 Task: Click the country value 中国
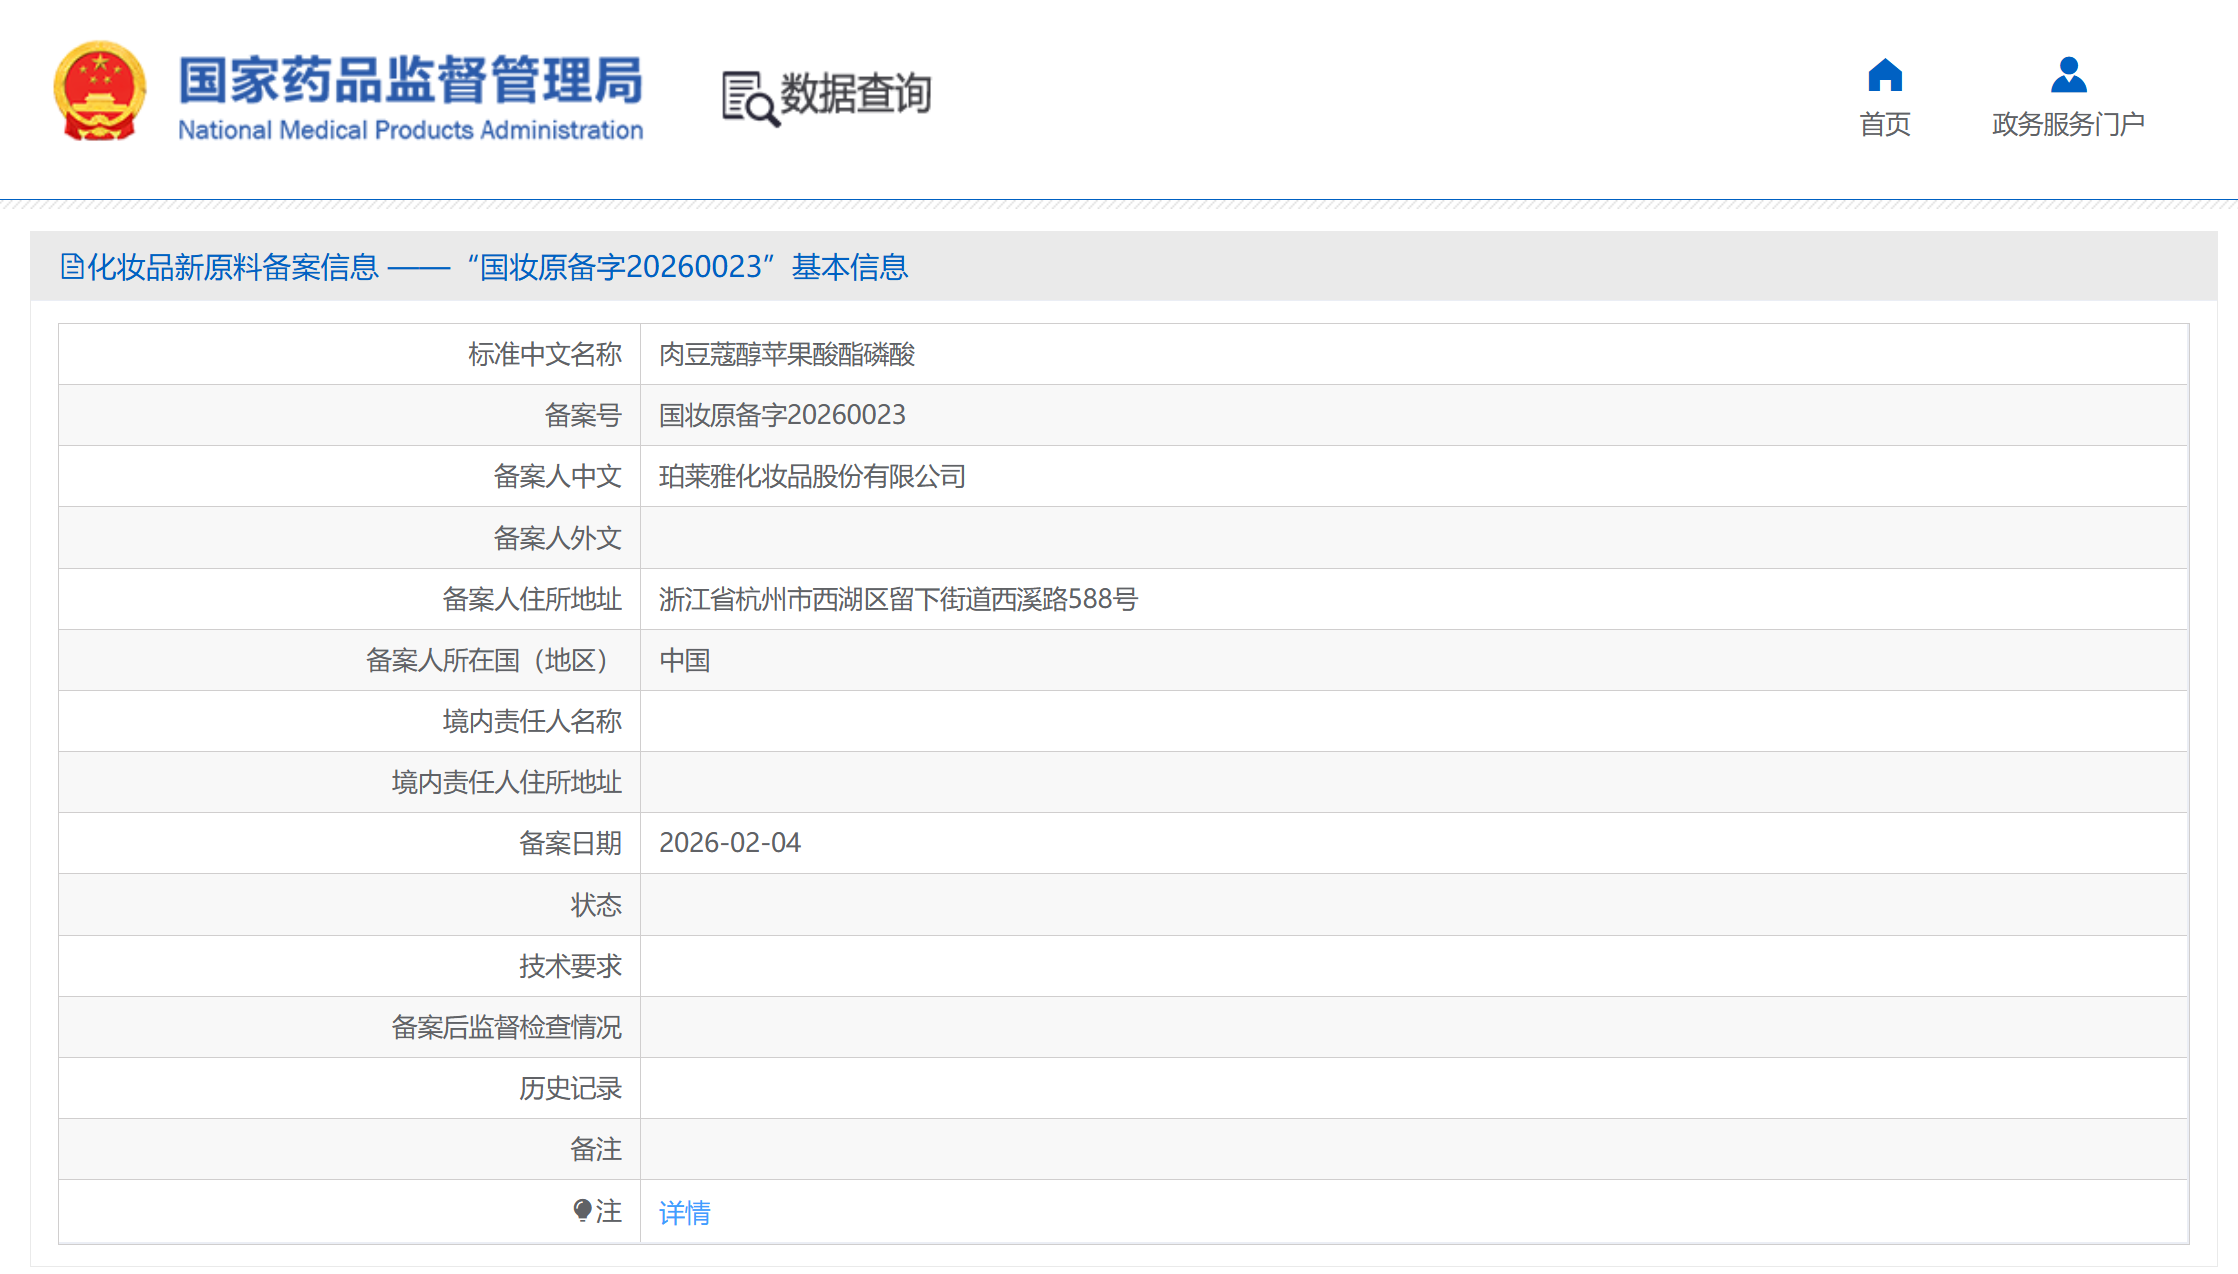(x=685, y=660)
